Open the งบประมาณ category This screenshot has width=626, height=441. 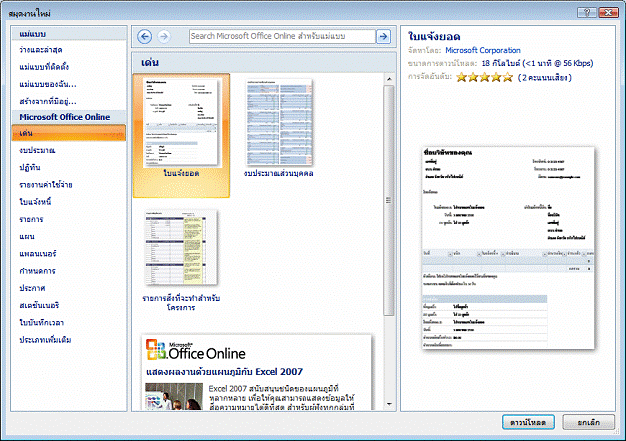pyautogui.click(x=37, y=150)
